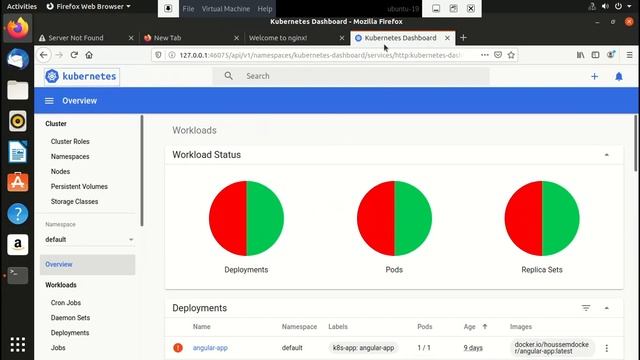Show Firefox sidebars
Screen dimensions: 640x360
[596, 55]
